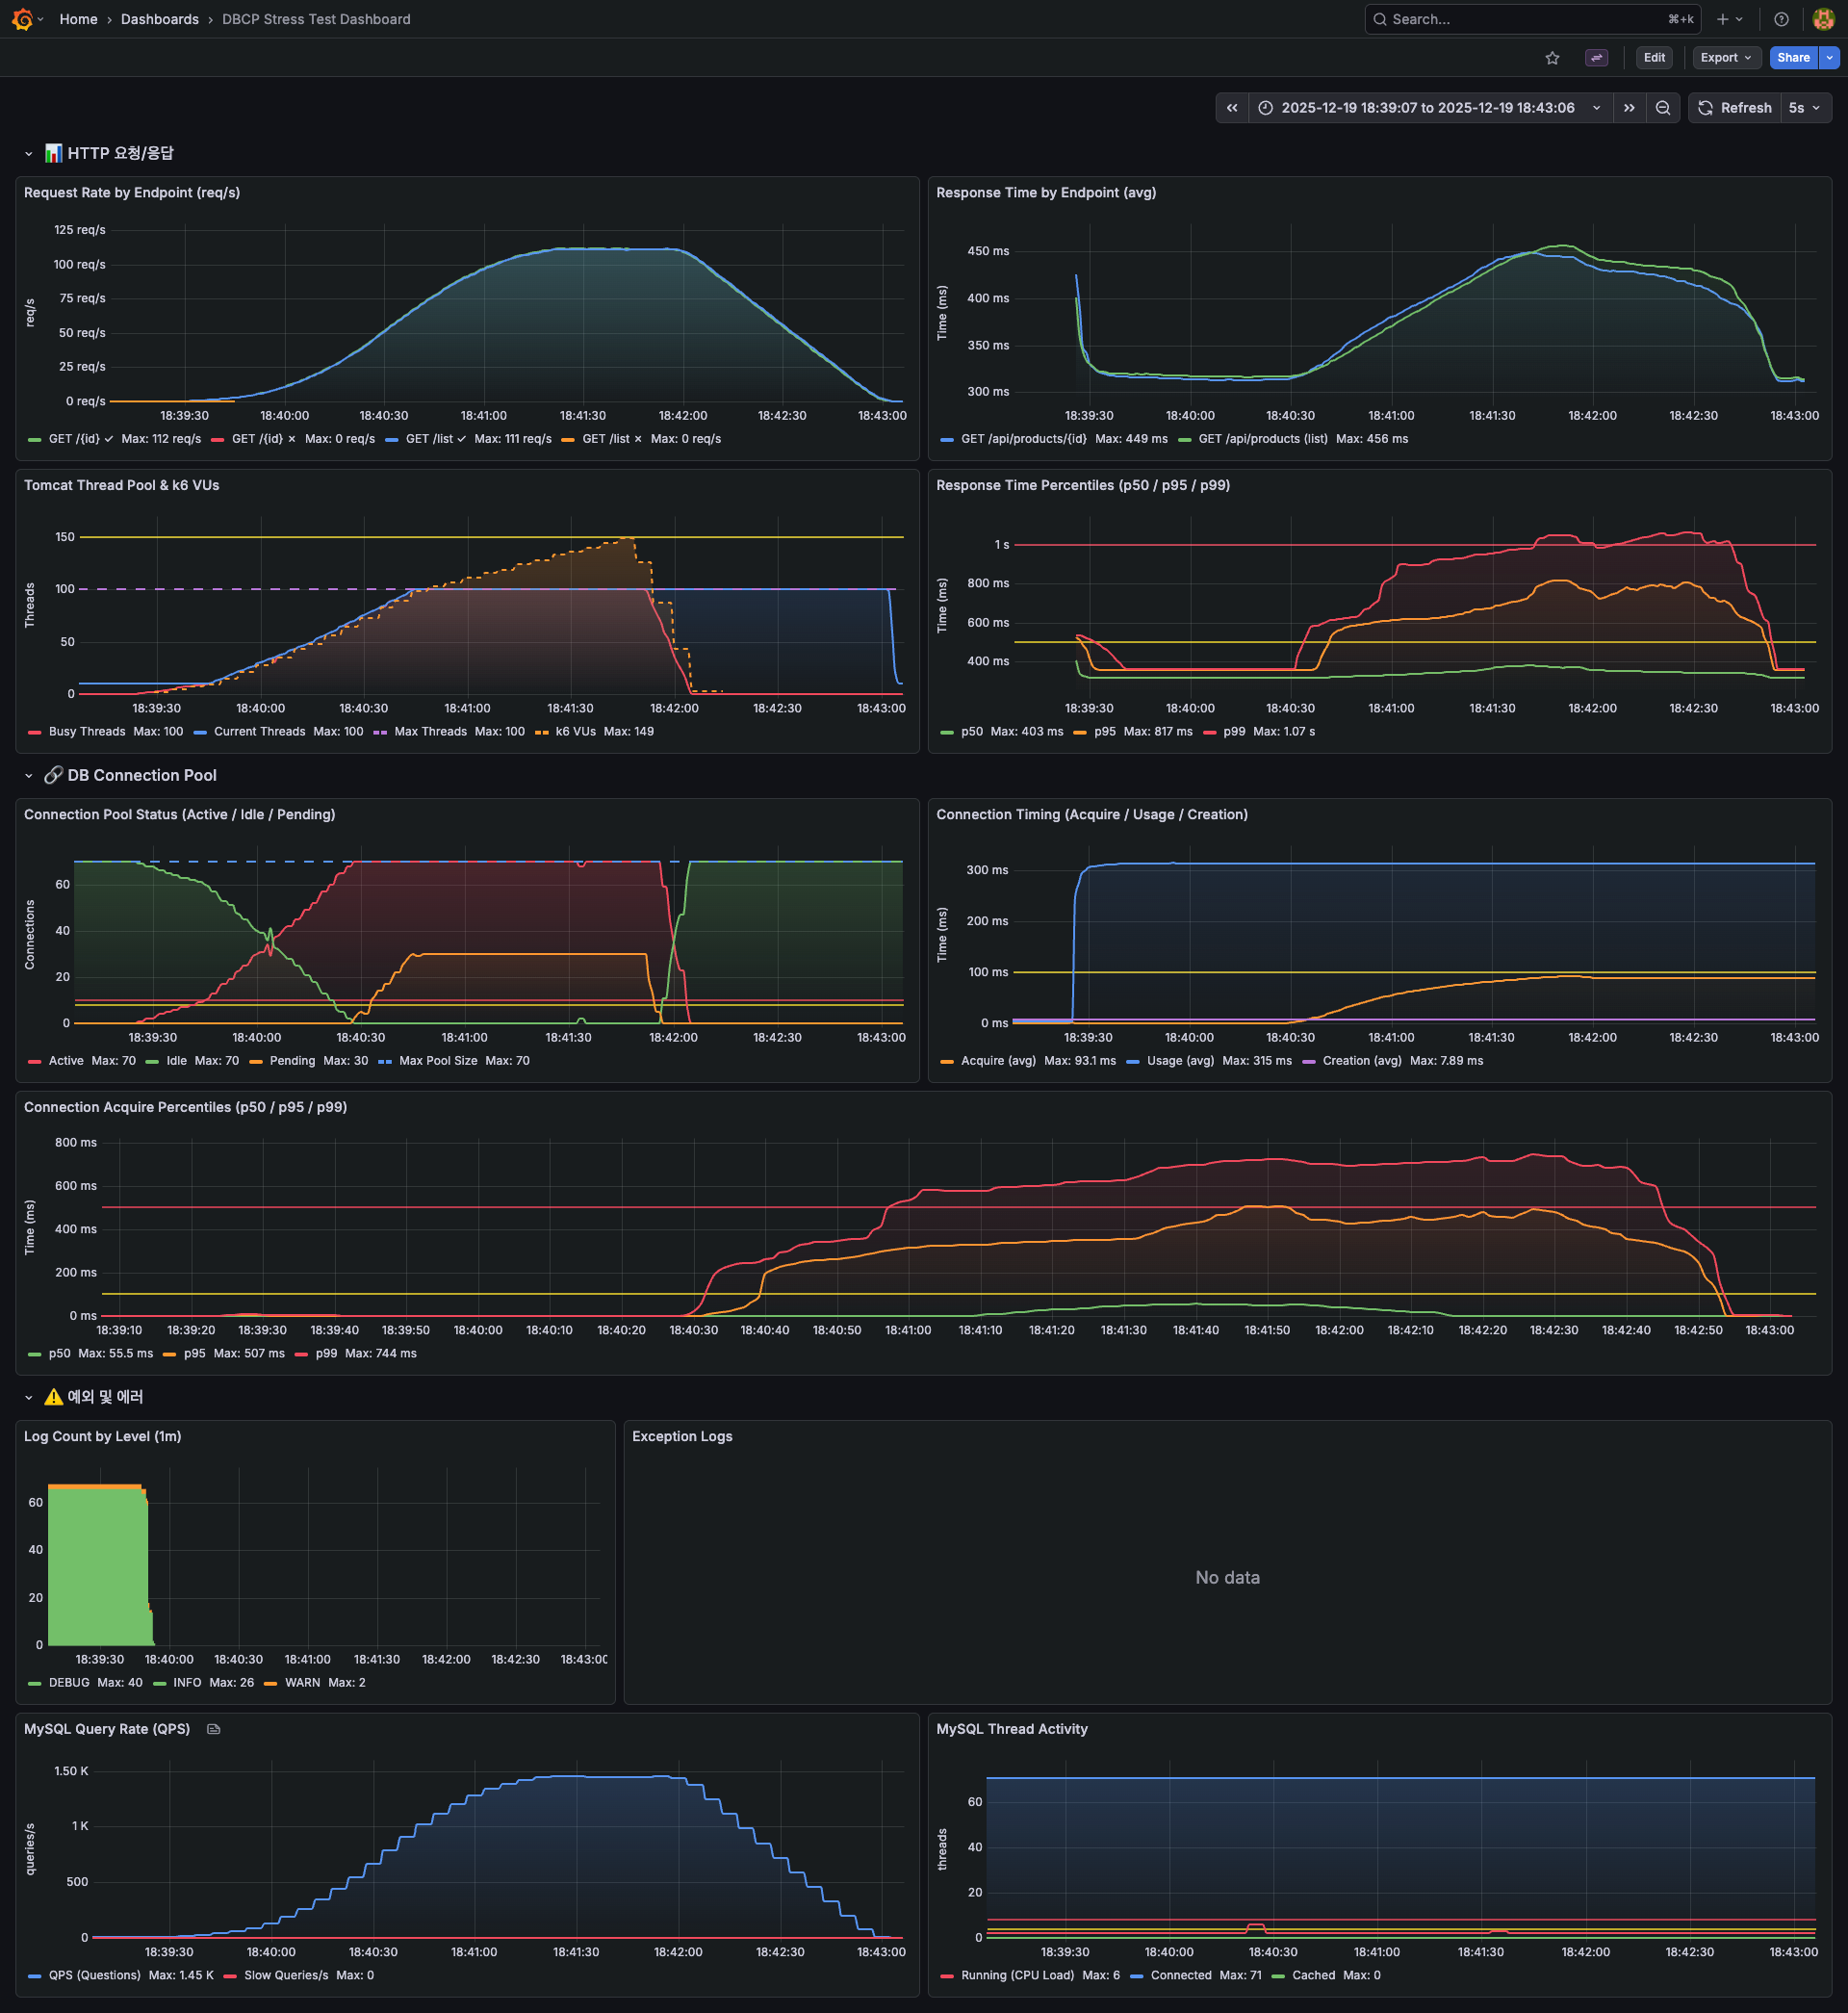Open the user avatar profile menu
1848x2013 pixels.
[1823, 19]
